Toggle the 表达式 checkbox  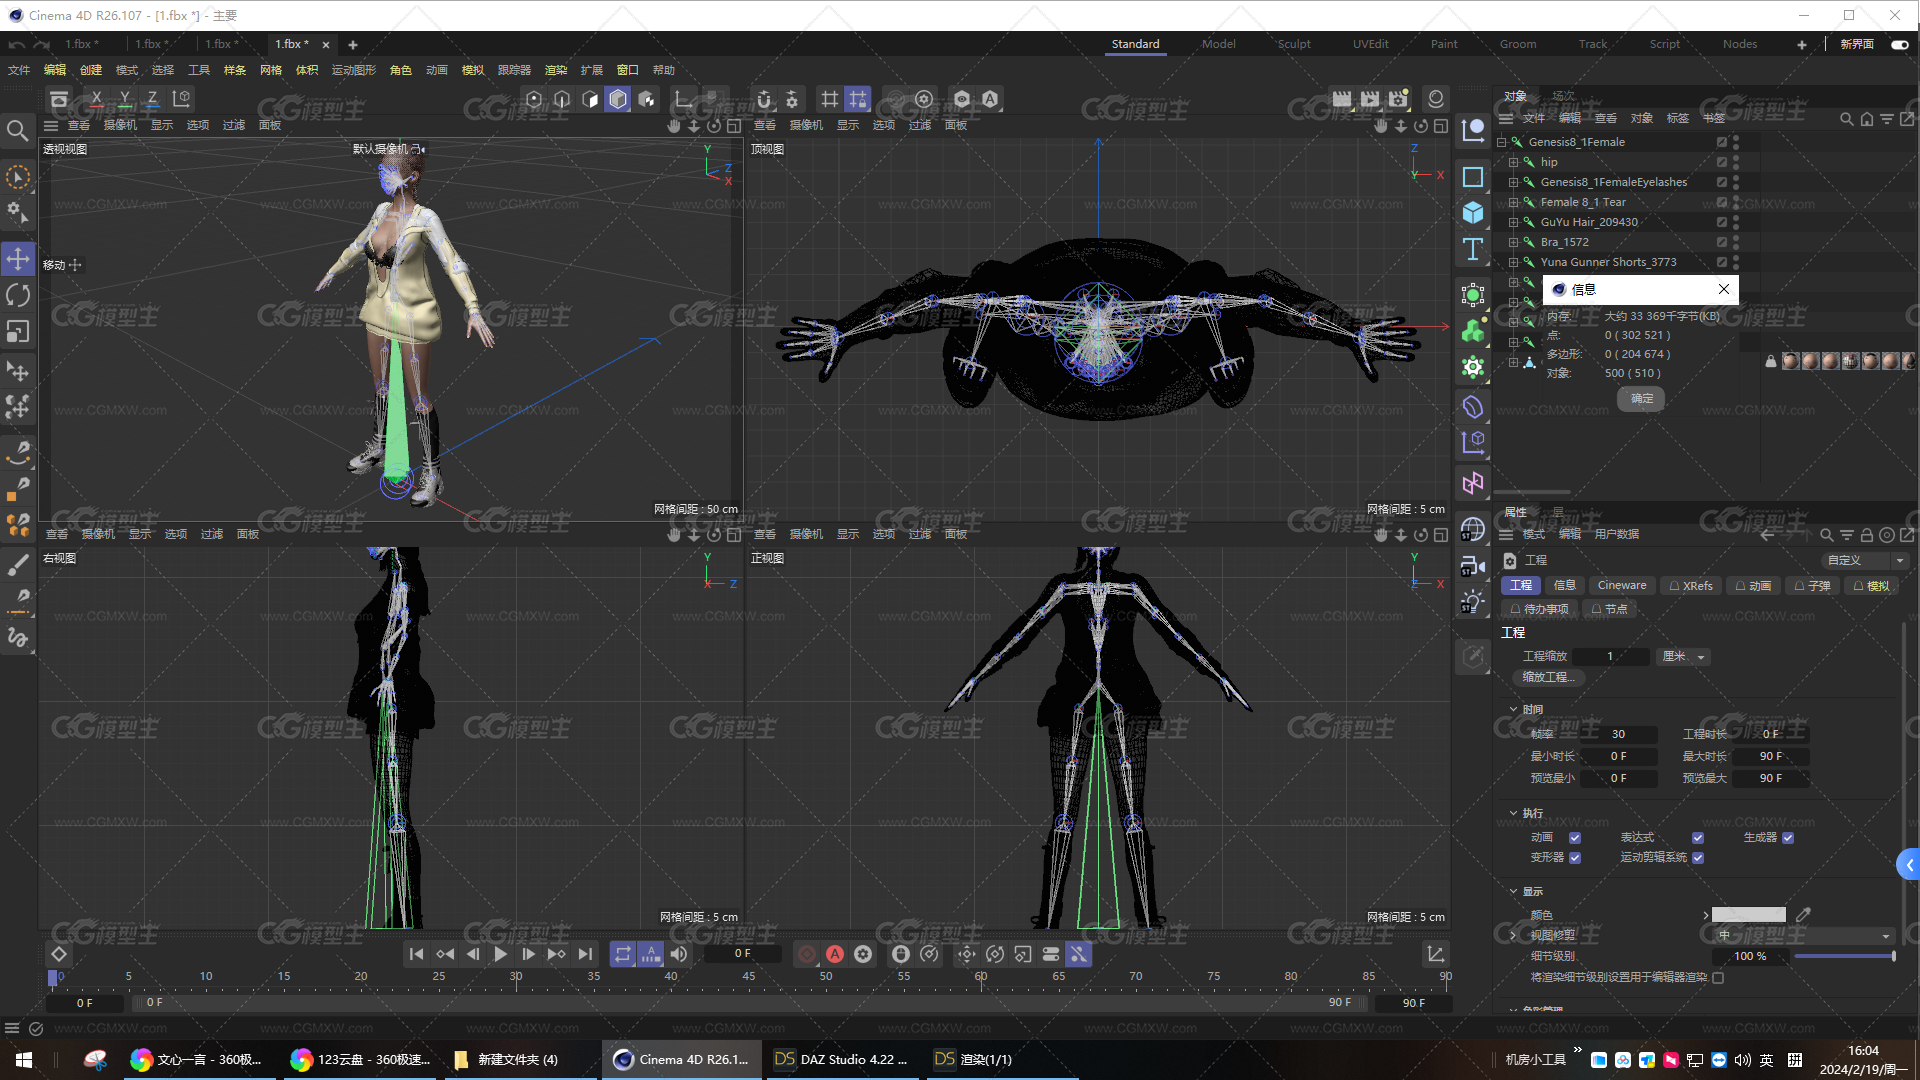tap(1698, 838)
